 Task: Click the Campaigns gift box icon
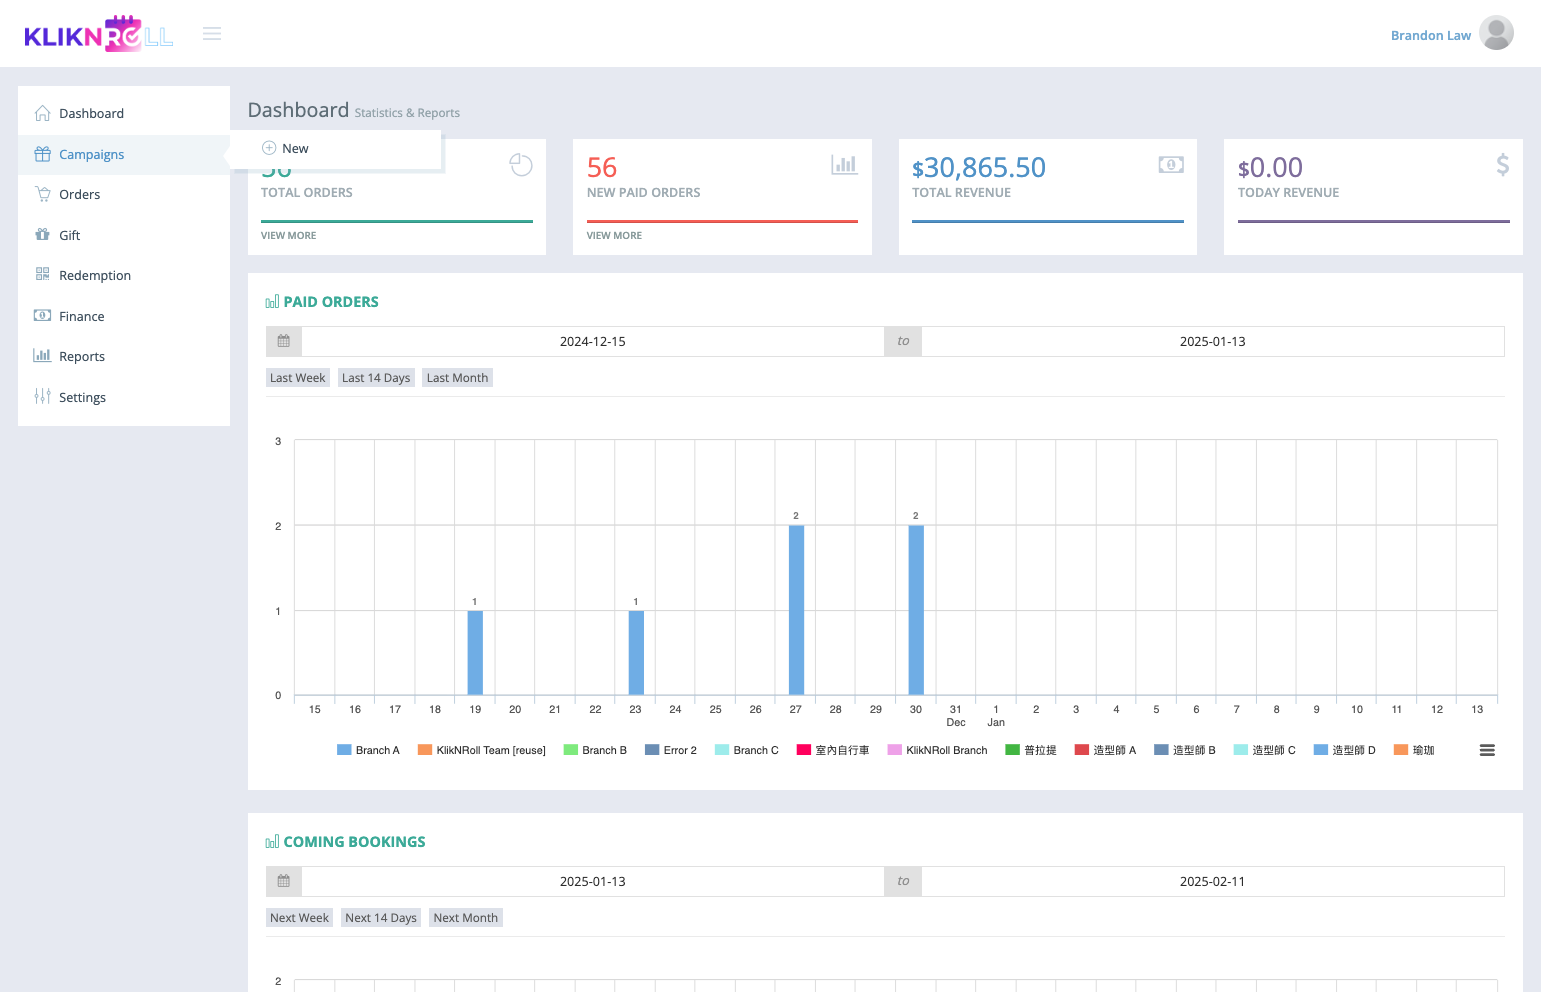42,154
